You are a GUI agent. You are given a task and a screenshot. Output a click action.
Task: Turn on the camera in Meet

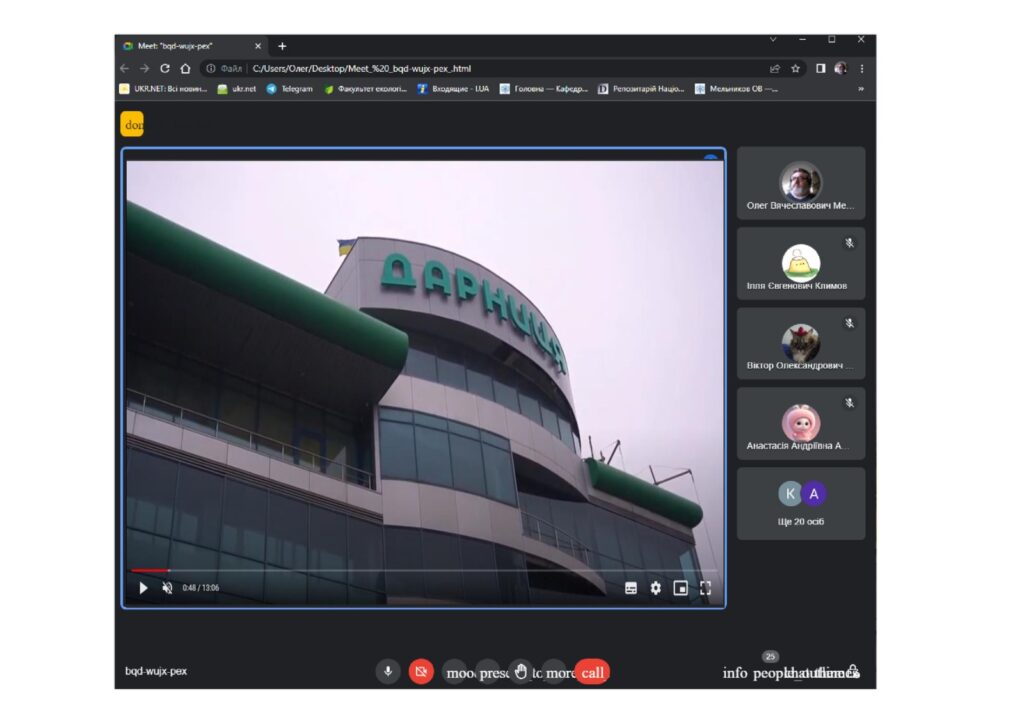click(x=422, y=672)
